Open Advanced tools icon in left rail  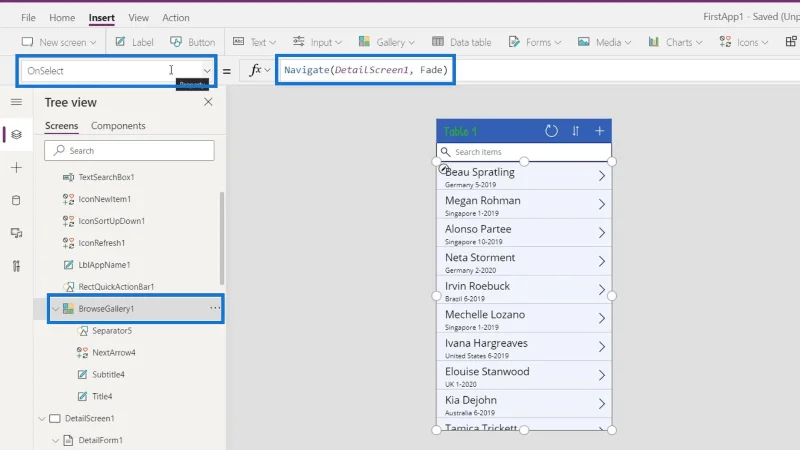click(16, 266)
